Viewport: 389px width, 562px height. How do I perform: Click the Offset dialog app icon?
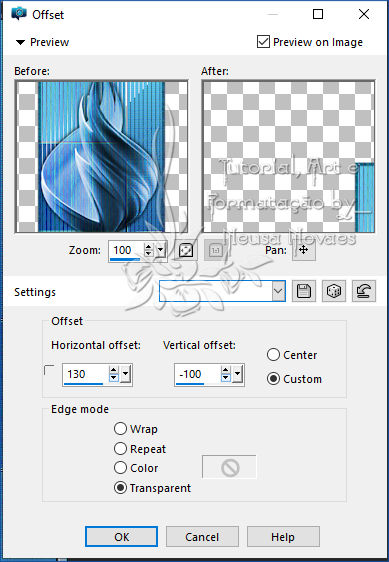tap(19, 14)
